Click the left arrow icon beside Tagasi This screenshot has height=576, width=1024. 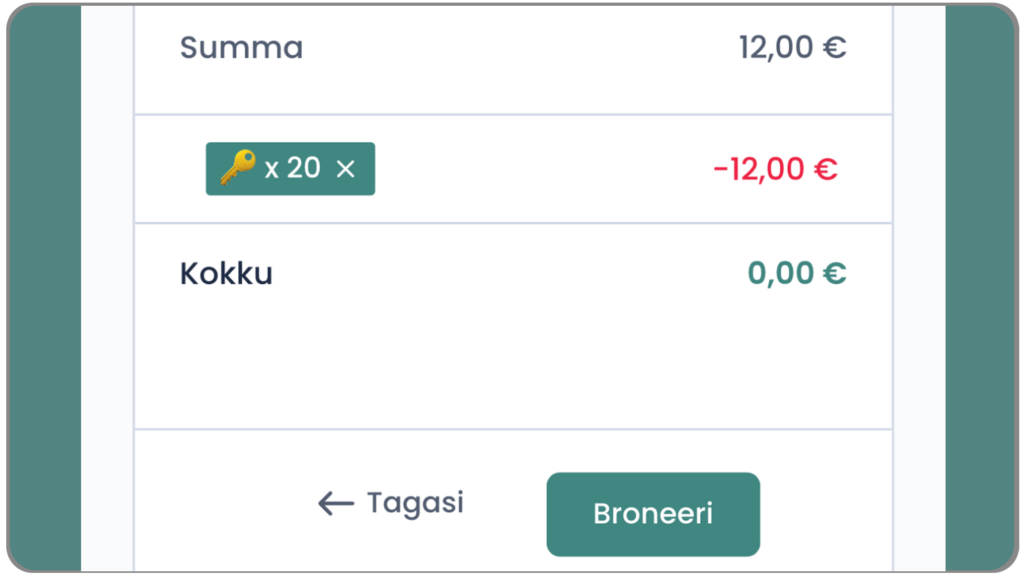[335, 503]
